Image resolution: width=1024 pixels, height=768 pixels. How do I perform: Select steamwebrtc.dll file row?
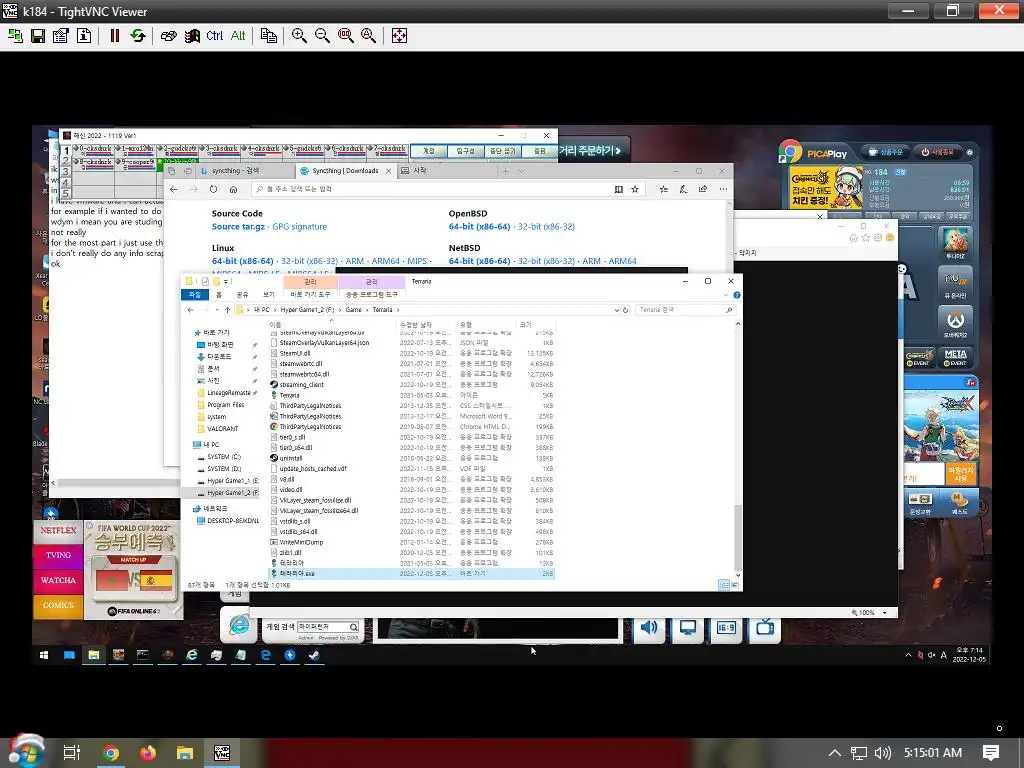point(411,364)
